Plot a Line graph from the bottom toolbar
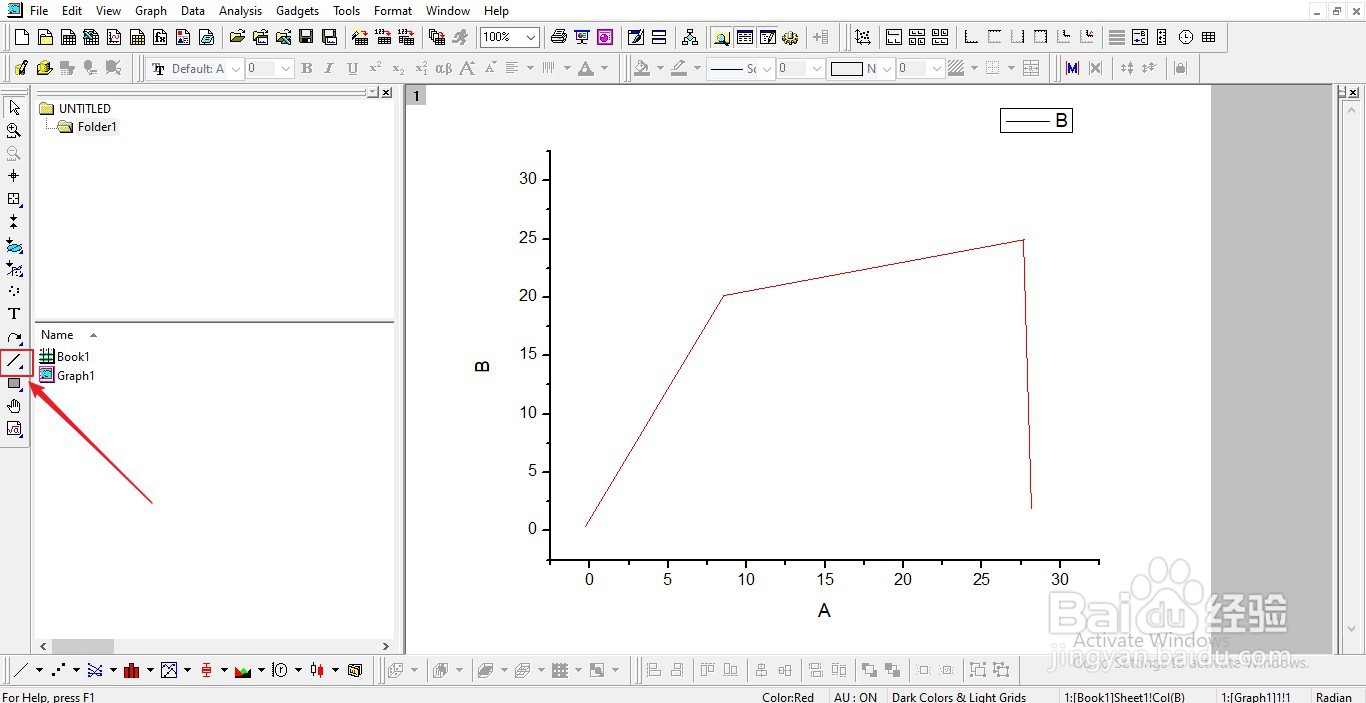This screenshot has width=1366, height=703. click(x=21, y=670)
